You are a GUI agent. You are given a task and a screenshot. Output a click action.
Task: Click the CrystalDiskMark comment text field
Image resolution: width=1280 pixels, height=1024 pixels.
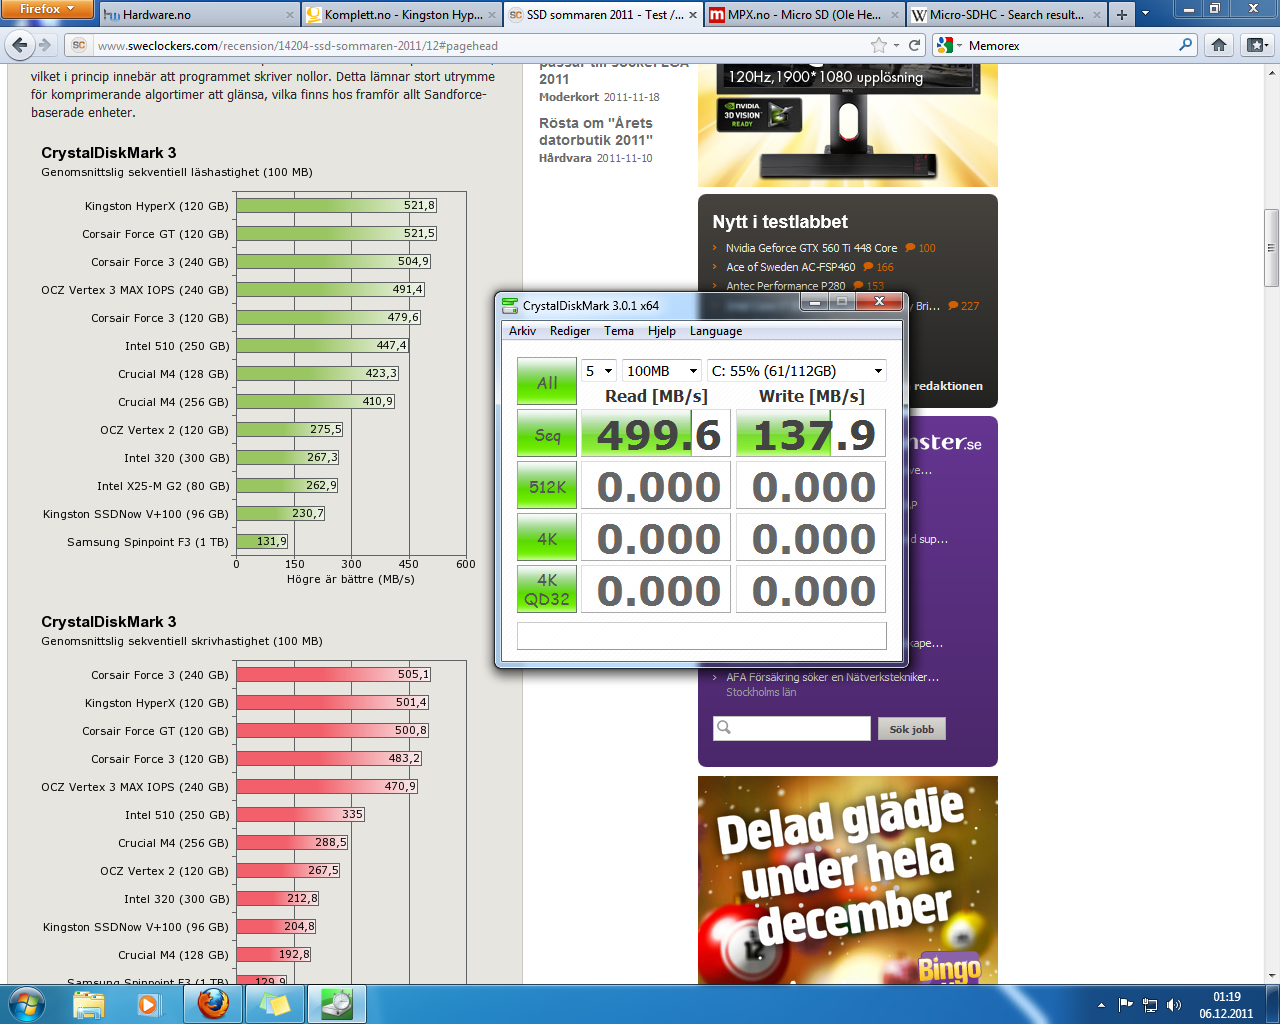702,636
